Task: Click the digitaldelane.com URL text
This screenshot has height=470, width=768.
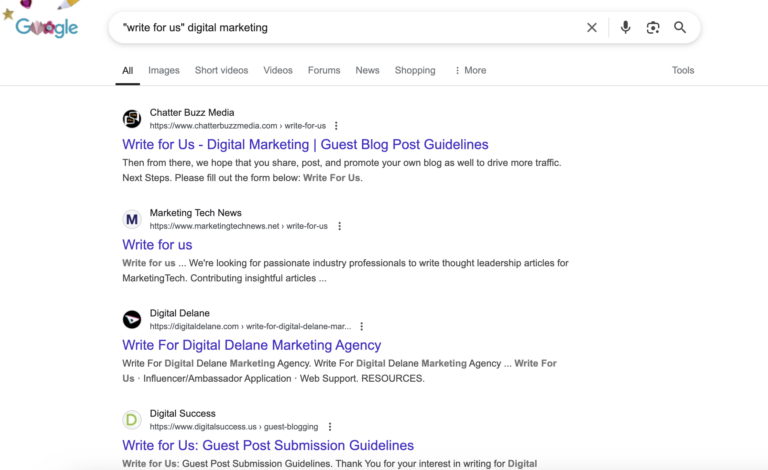Action: click(x=250, y=327)
